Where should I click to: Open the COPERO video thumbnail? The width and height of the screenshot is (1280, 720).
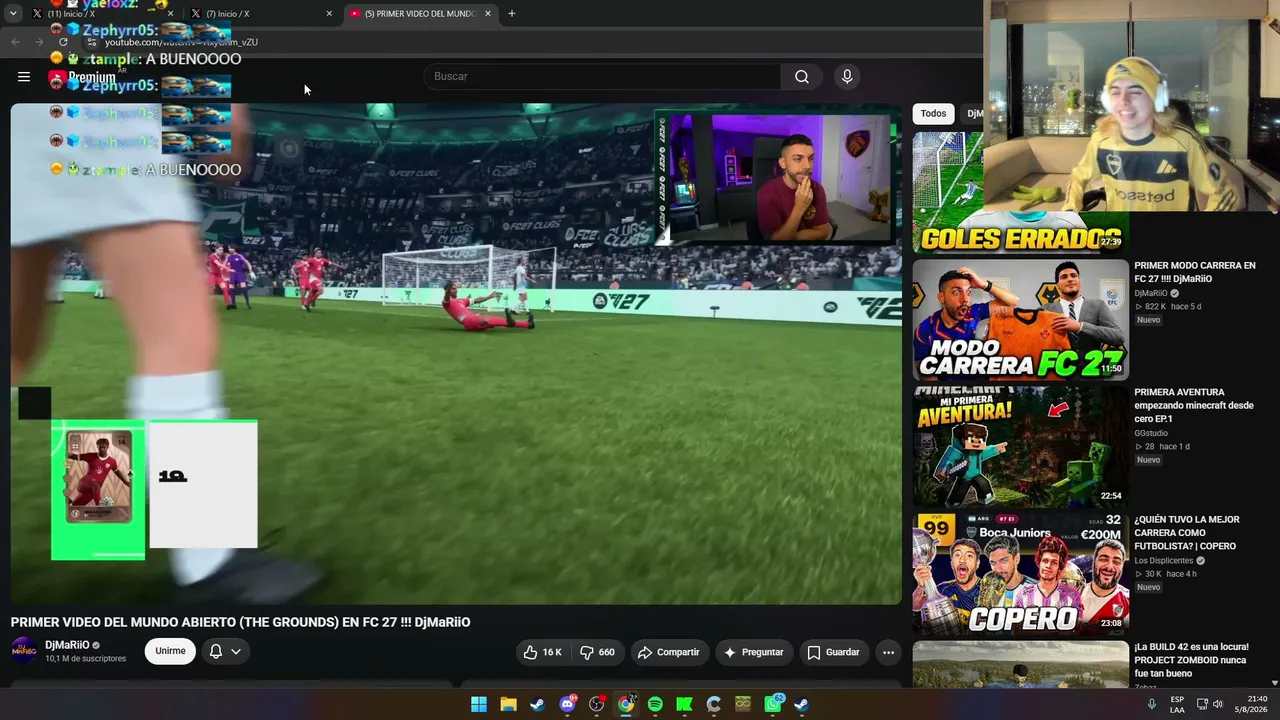tap(1020, 574)
